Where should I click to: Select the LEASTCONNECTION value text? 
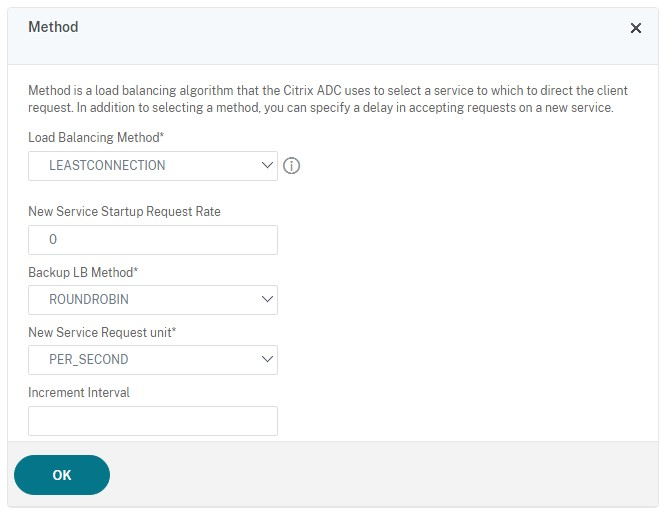click(x=107, y=166)
